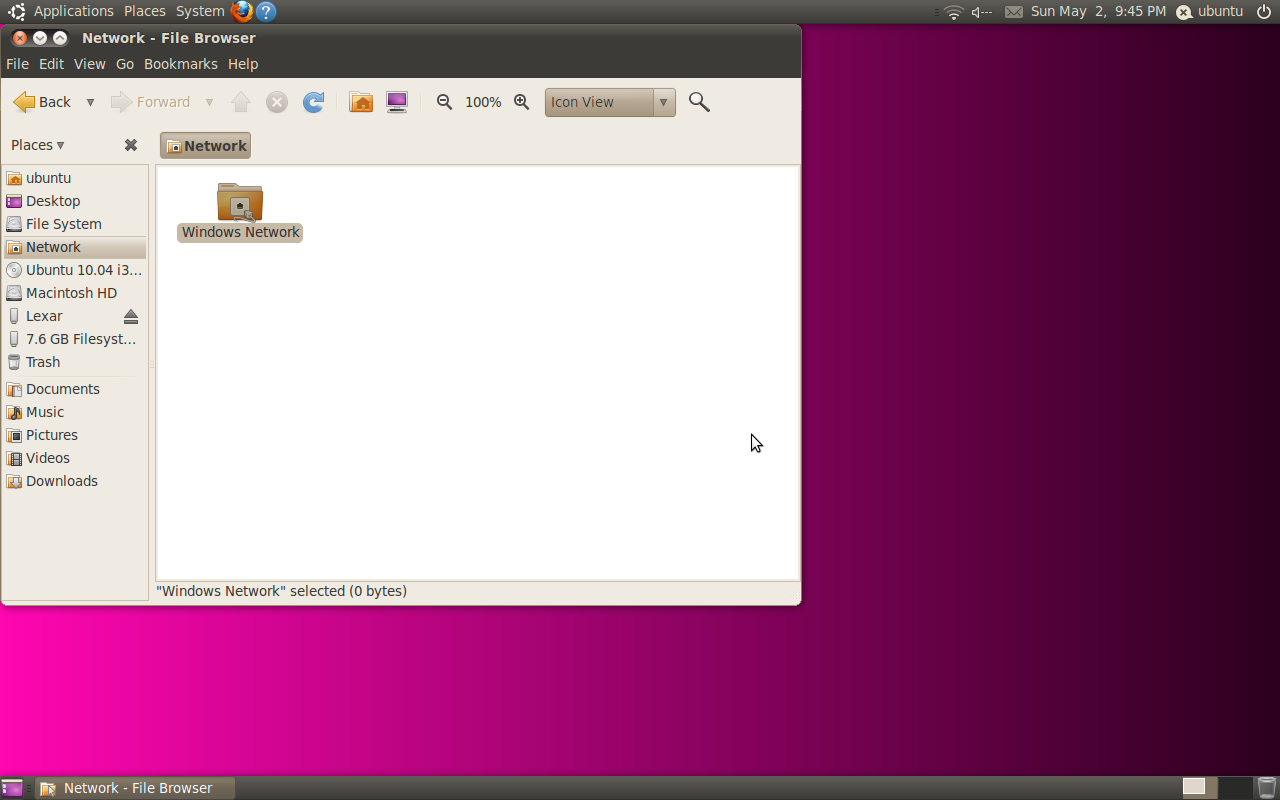Minimize the Network File Browser window
The width and height of the screenshot is (1280, 800).
[40, 38]
